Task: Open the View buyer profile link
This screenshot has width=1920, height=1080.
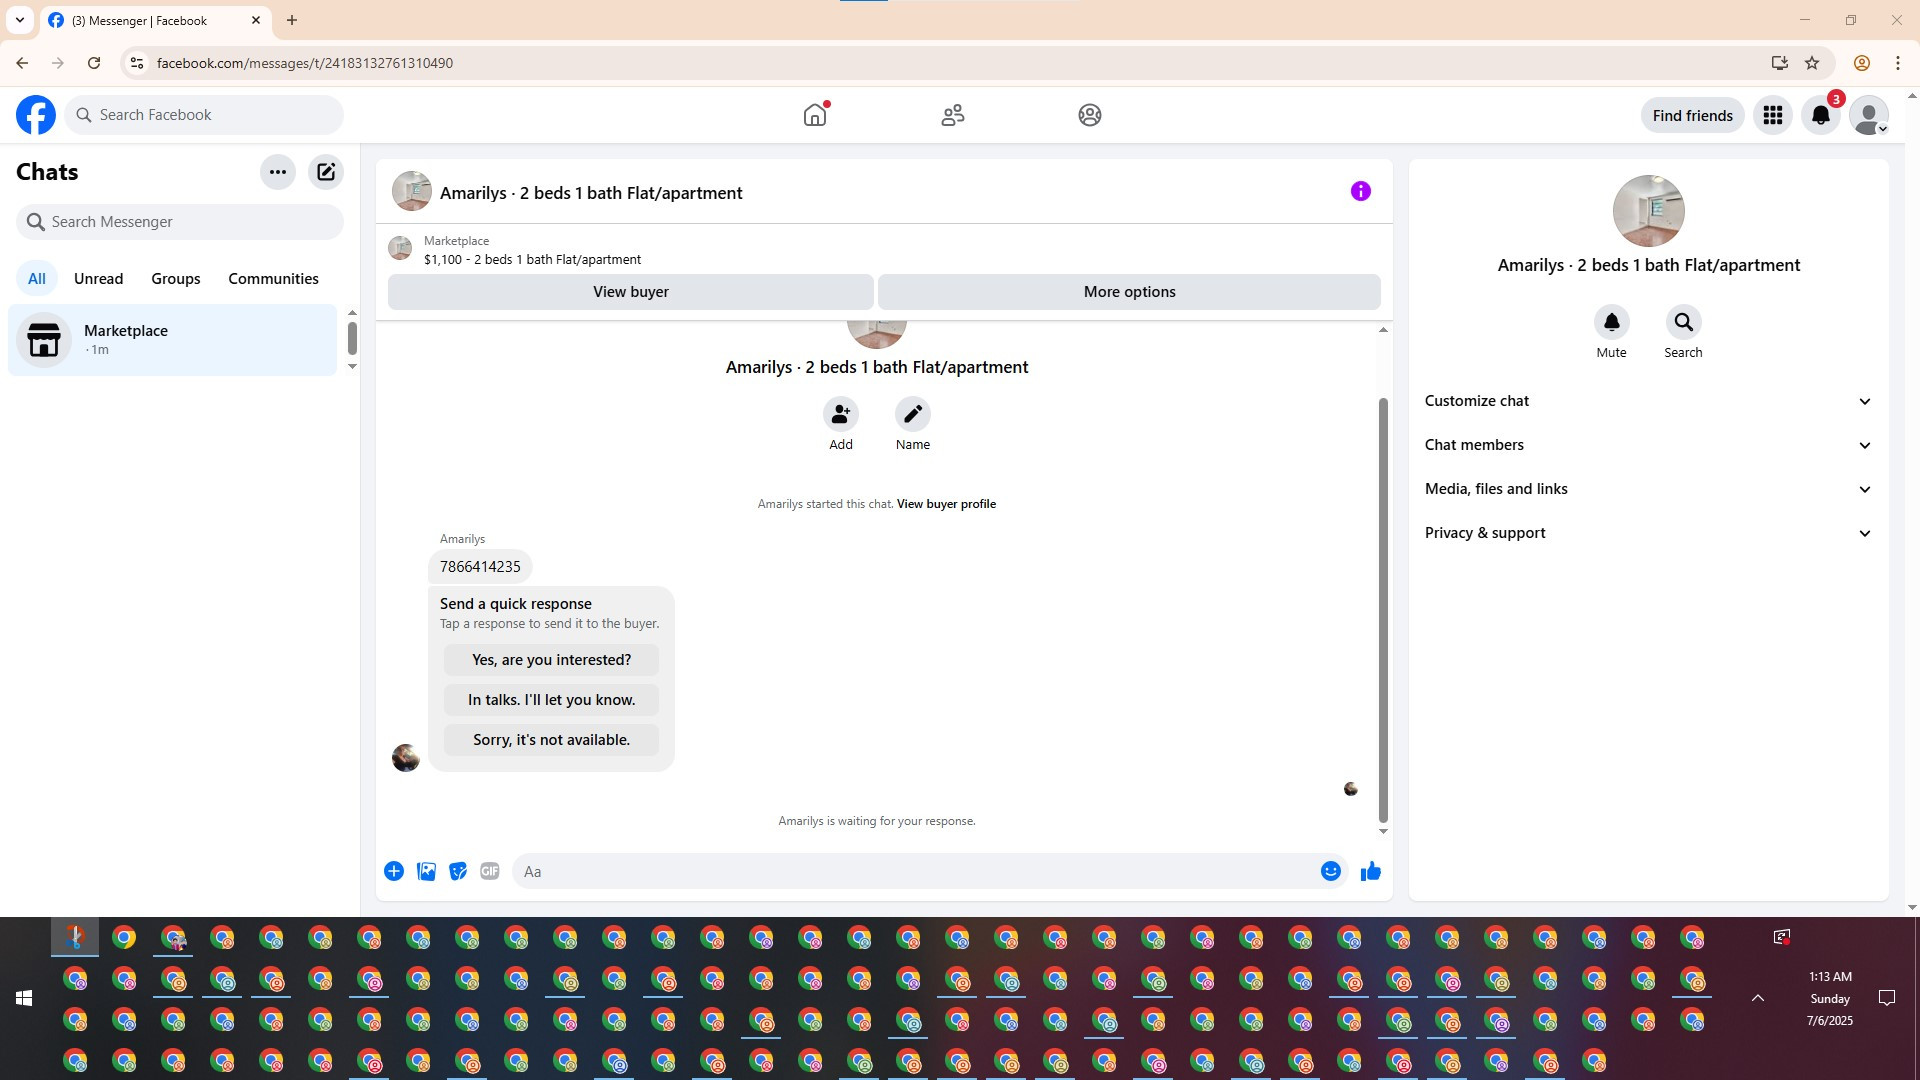Action: coord(946,504)
